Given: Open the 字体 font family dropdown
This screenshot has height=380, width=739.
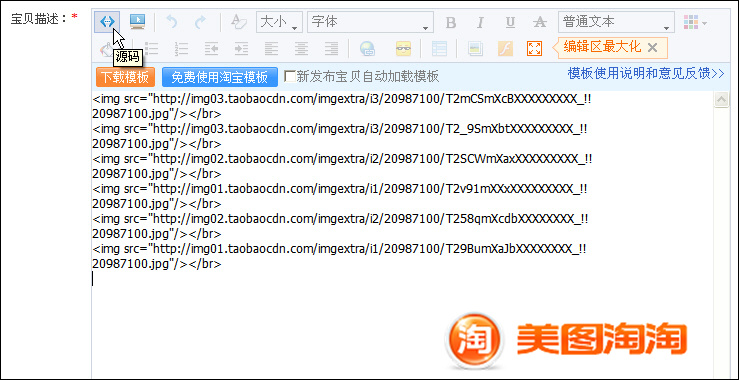Looking at the screenshot, I should pos(370,22).
